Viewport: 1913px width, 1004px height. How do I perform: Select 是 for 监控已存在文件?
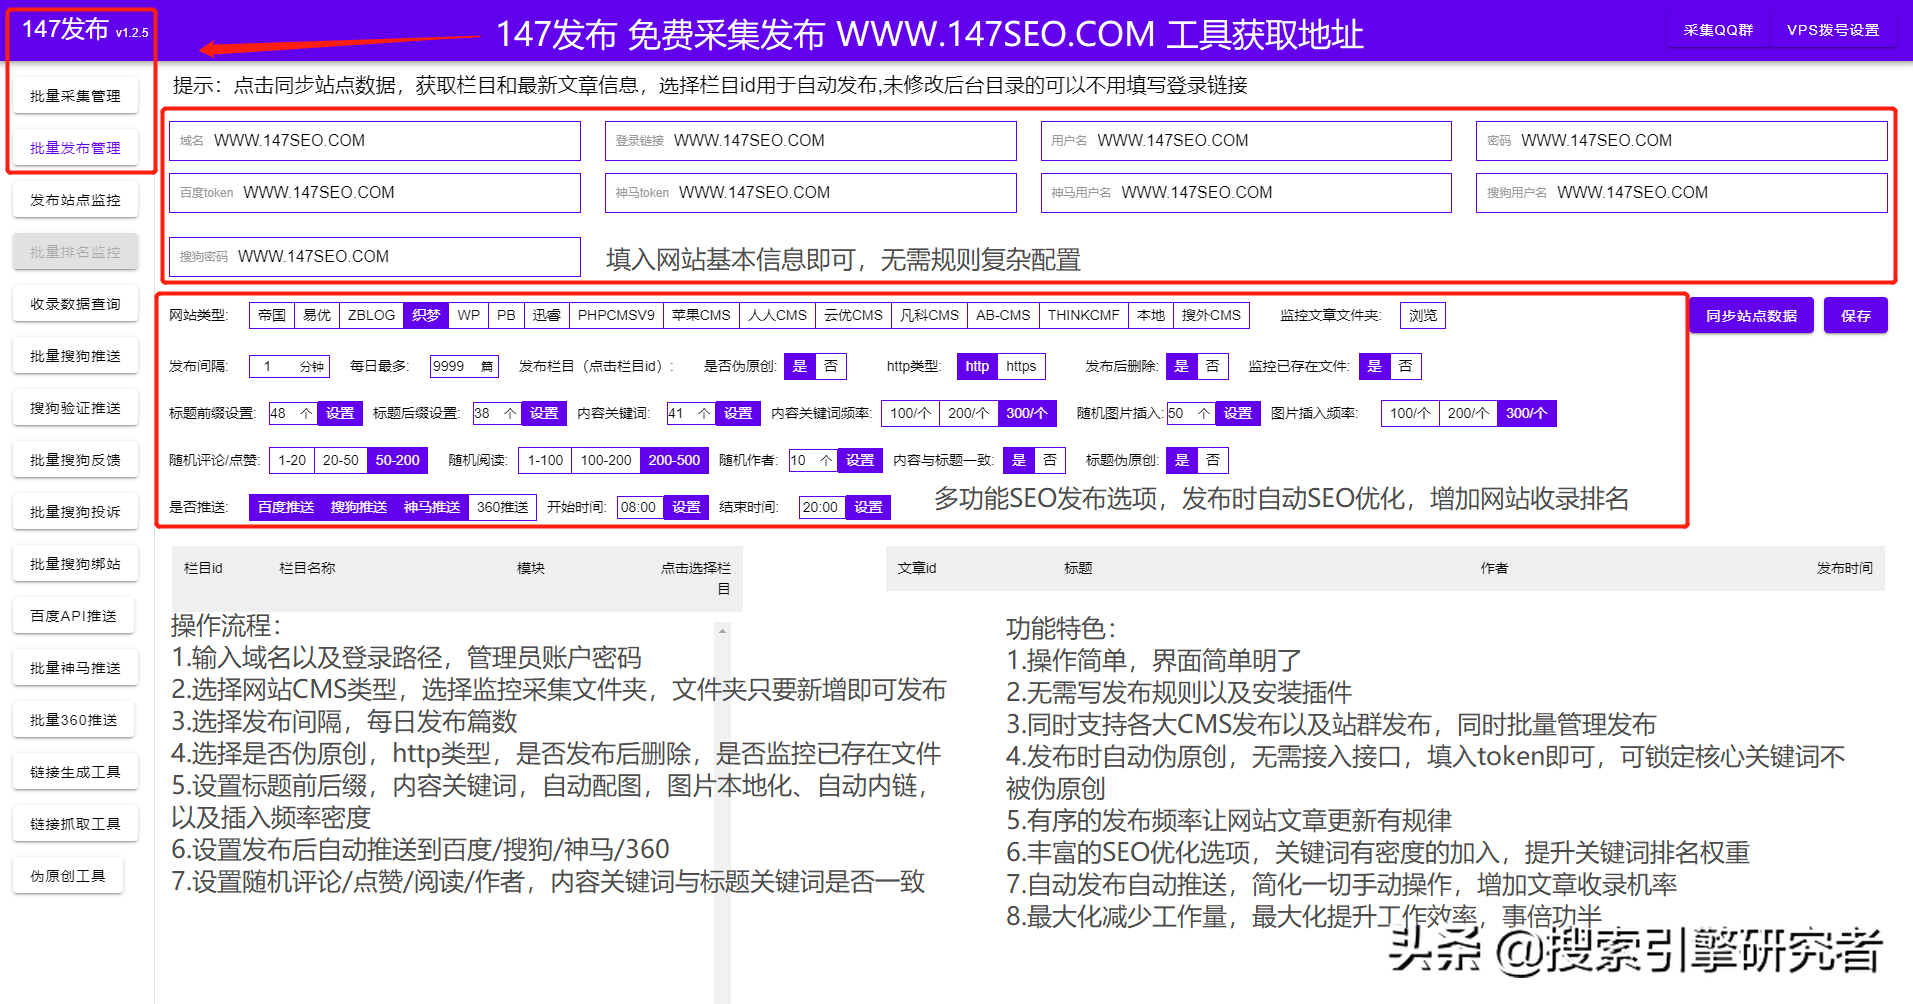tap(1374, 366)
